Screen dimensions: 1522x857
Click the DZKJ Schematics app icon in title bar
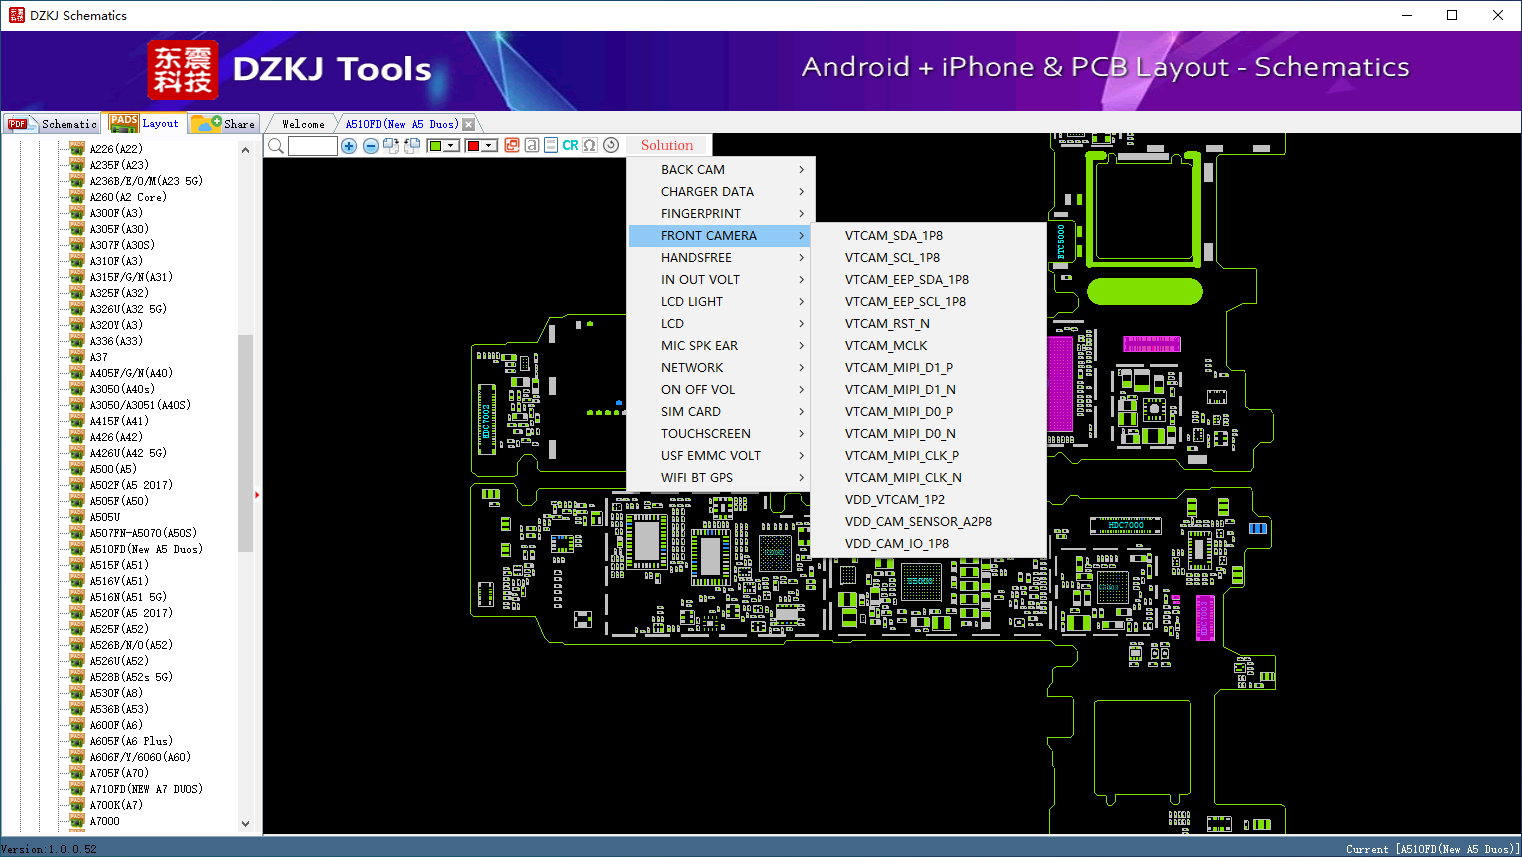tap(16, 15)
